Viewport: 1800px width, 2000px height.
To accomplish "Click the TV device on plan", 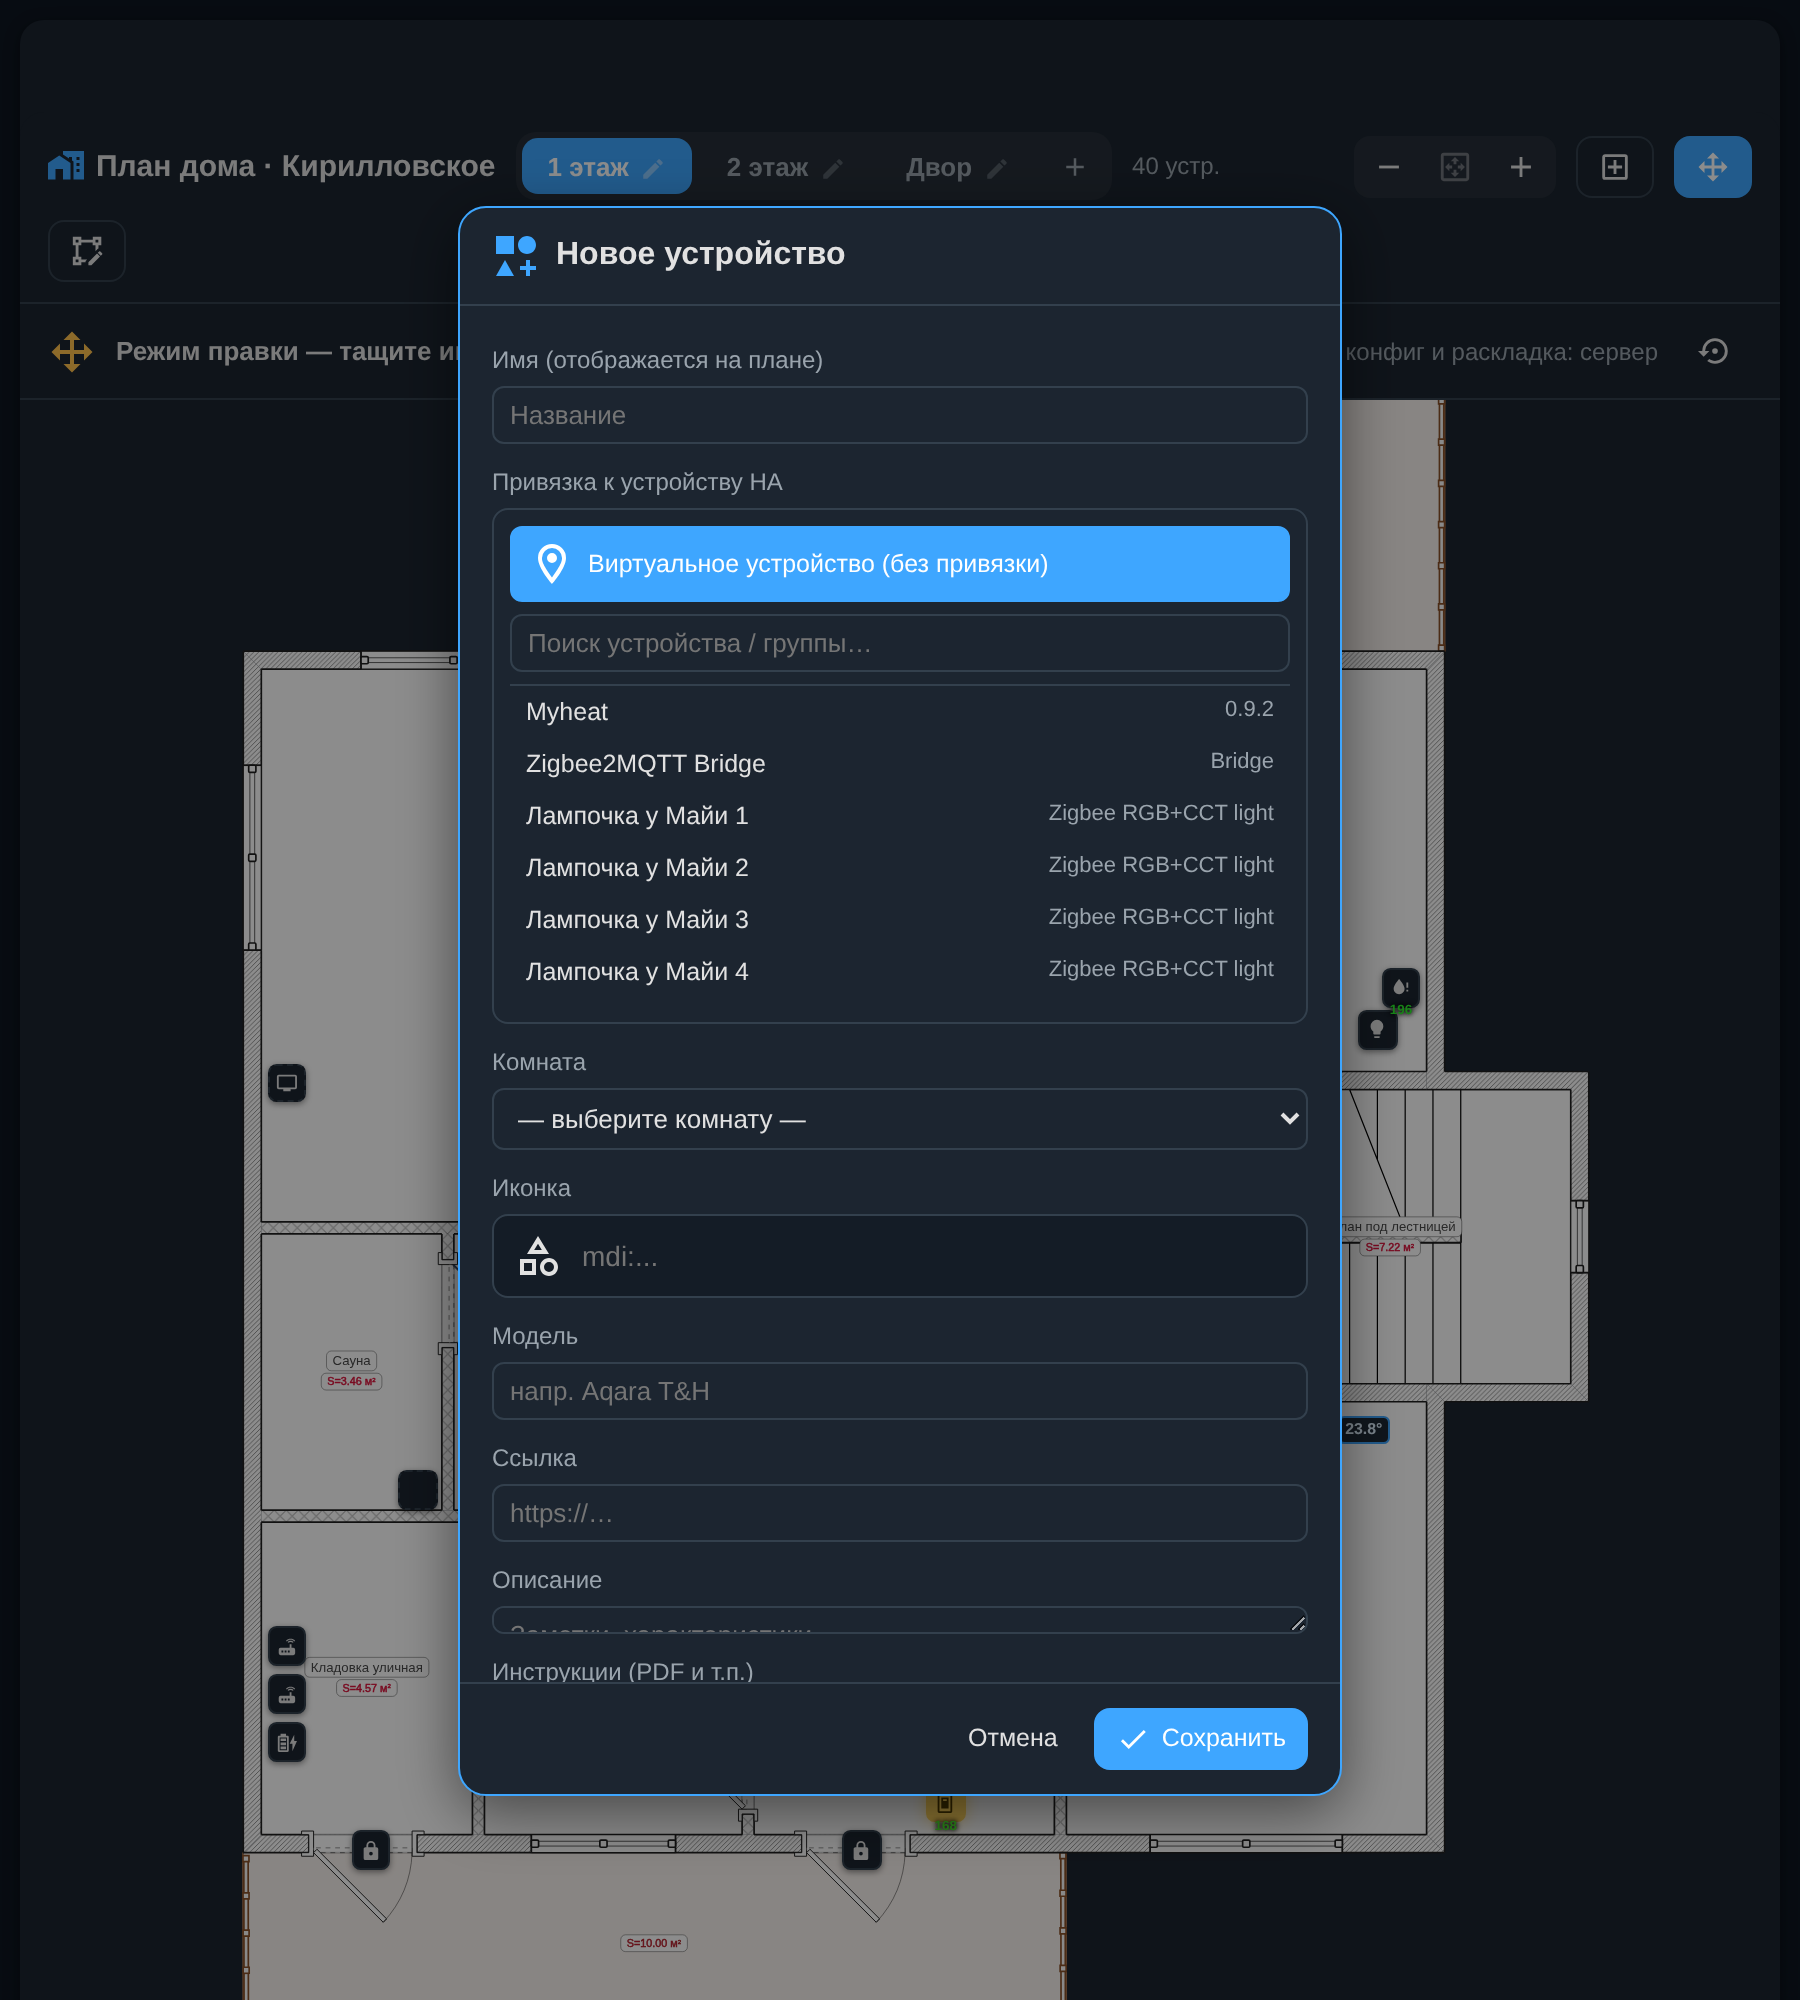I will click(287, 1083).
